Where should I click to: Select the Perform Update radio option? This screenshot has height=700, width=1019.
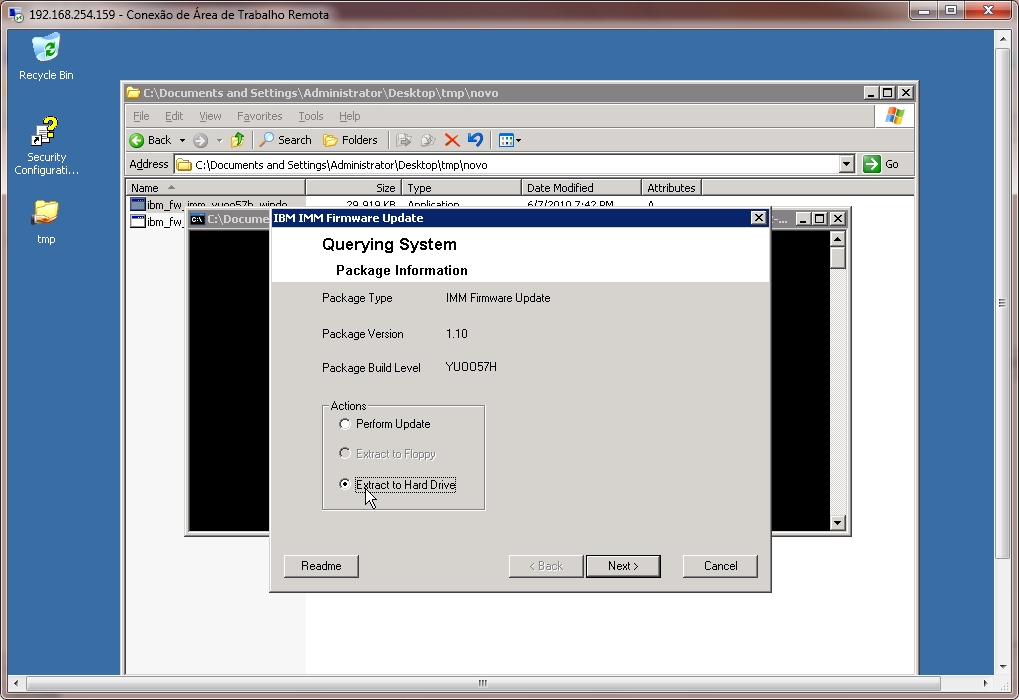click(x=345, y=424)
